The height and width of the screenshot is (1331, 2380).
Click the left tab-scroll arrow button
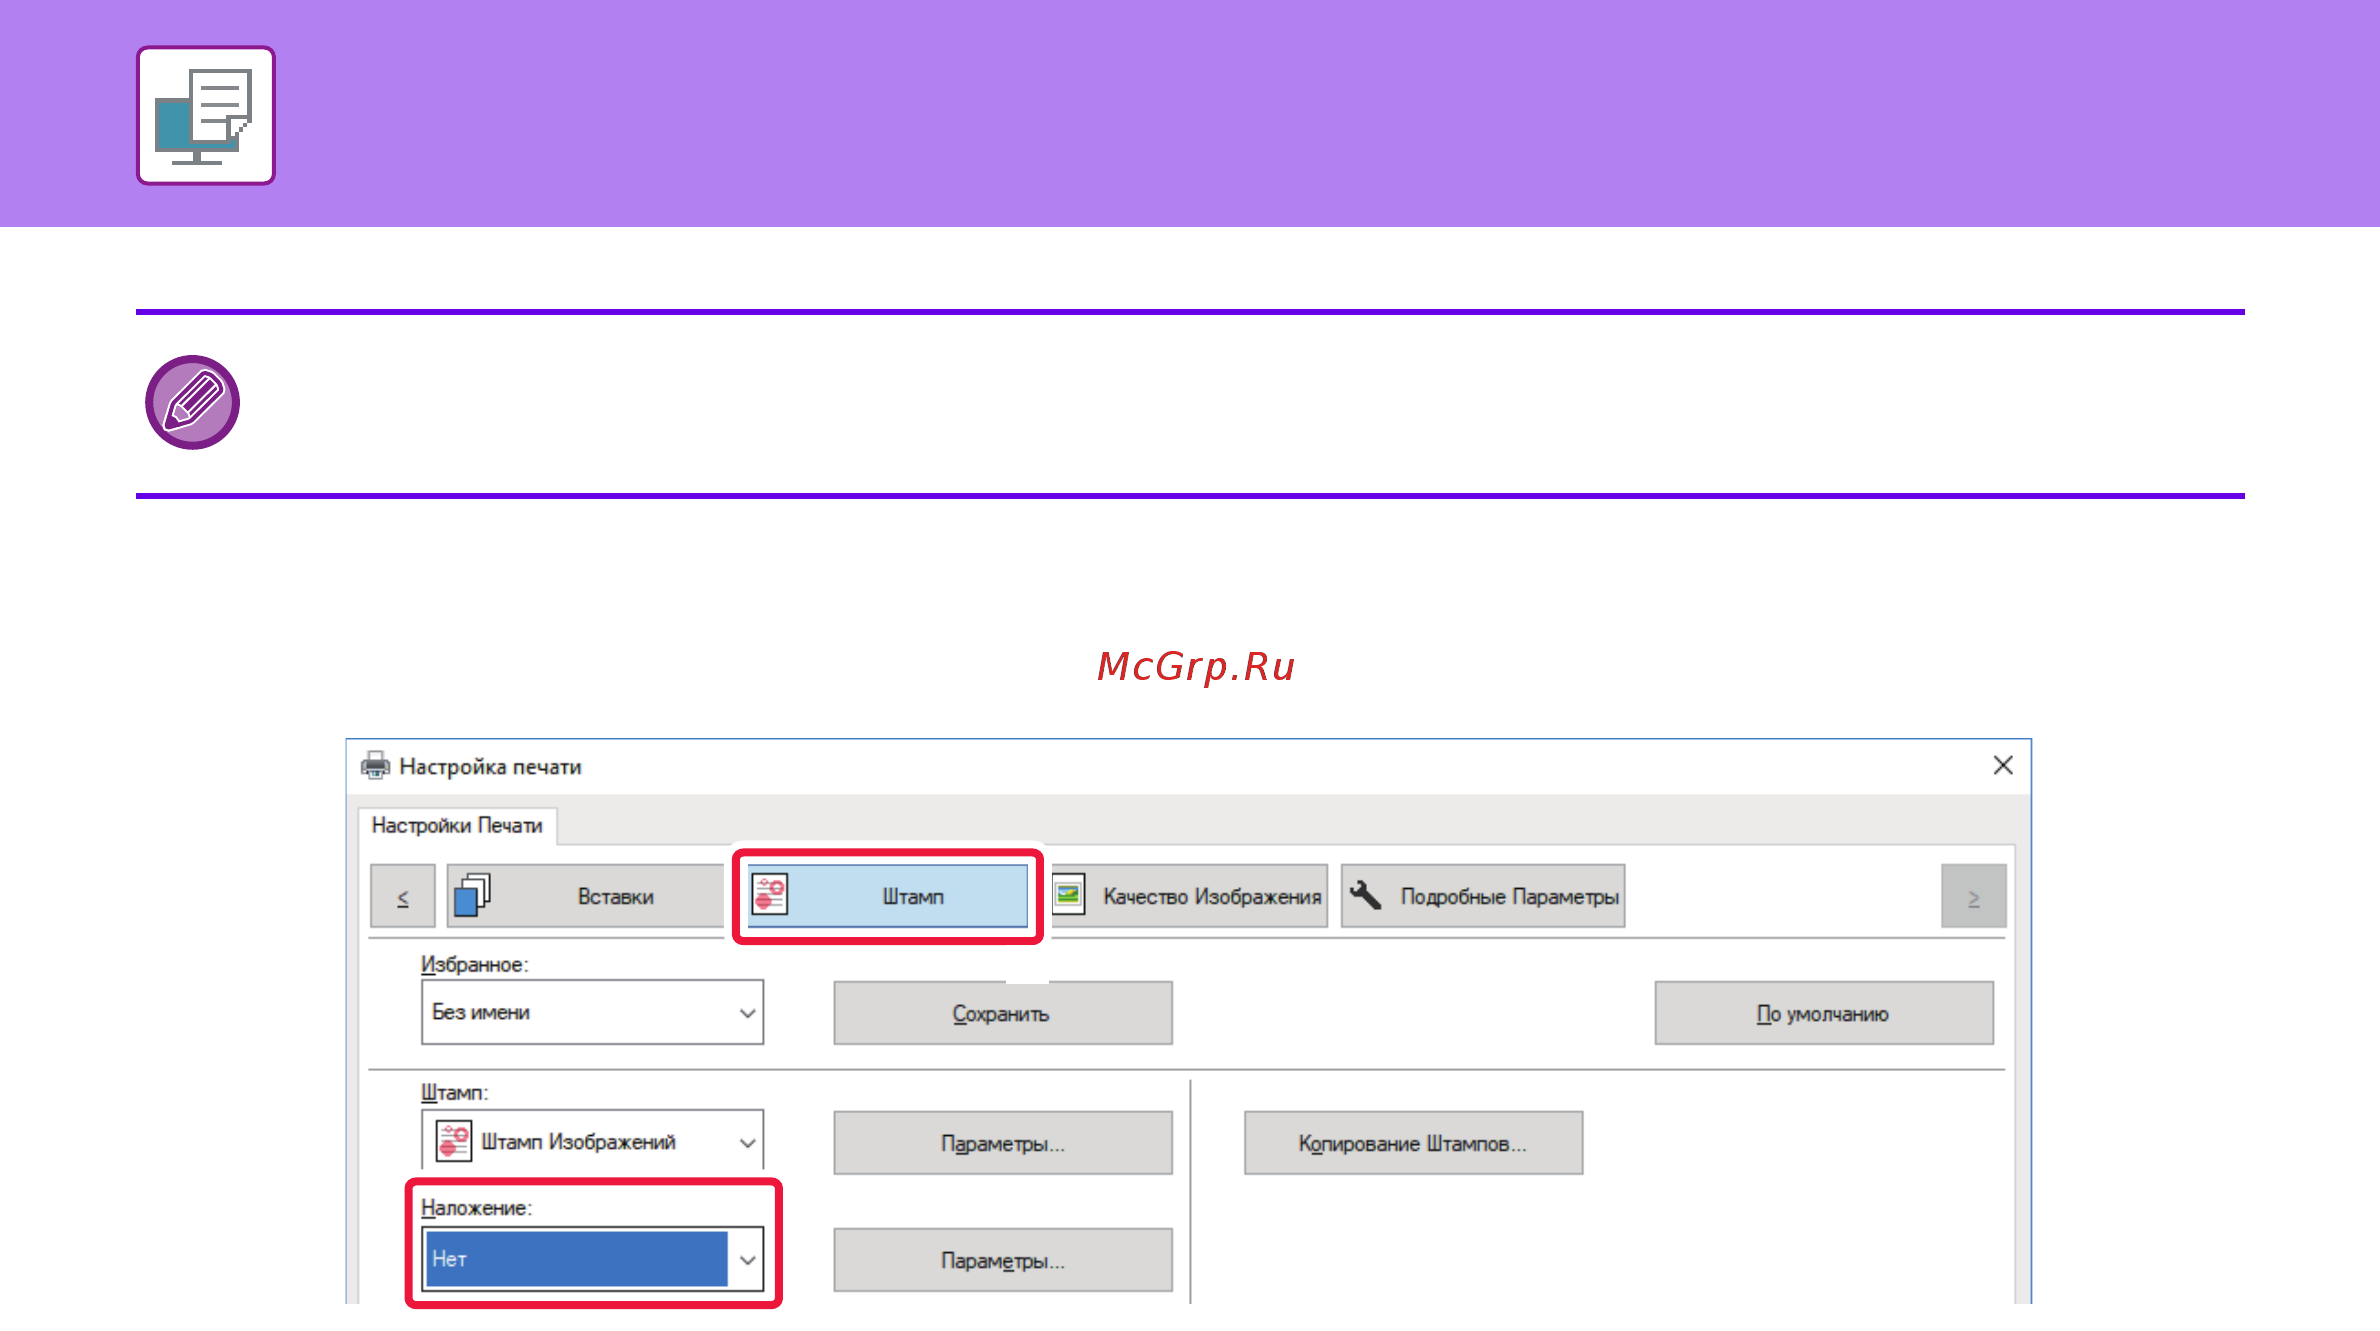403,897
